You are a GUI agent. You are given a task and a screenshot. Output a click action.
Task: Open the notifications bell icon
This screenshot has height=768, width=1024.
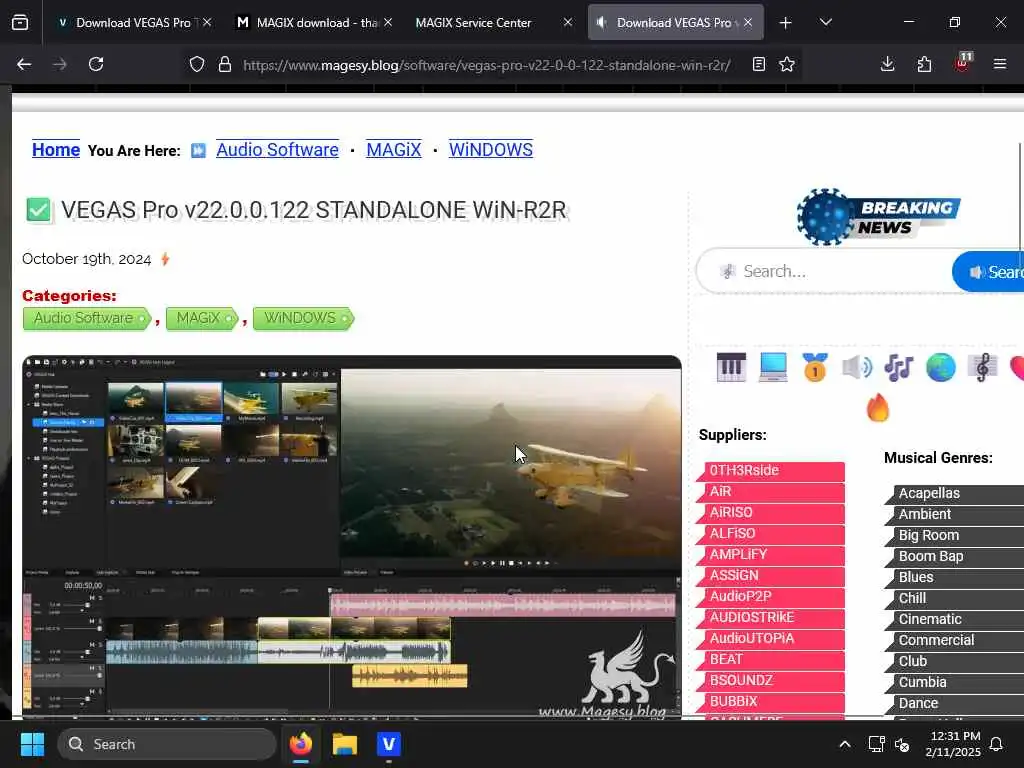(997, 744)
